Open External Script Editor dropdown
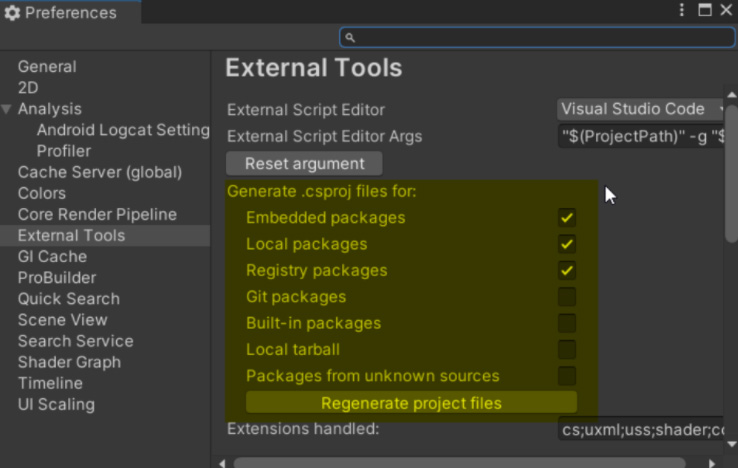The width and height of the screenshot is (738, 468). (642, 109)
